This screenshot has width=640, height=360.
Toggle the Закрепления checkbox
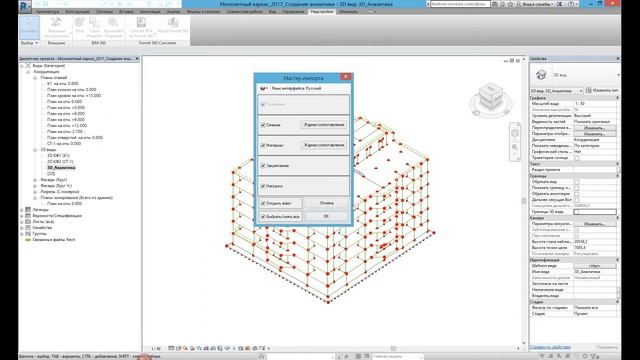pos(263,166)
